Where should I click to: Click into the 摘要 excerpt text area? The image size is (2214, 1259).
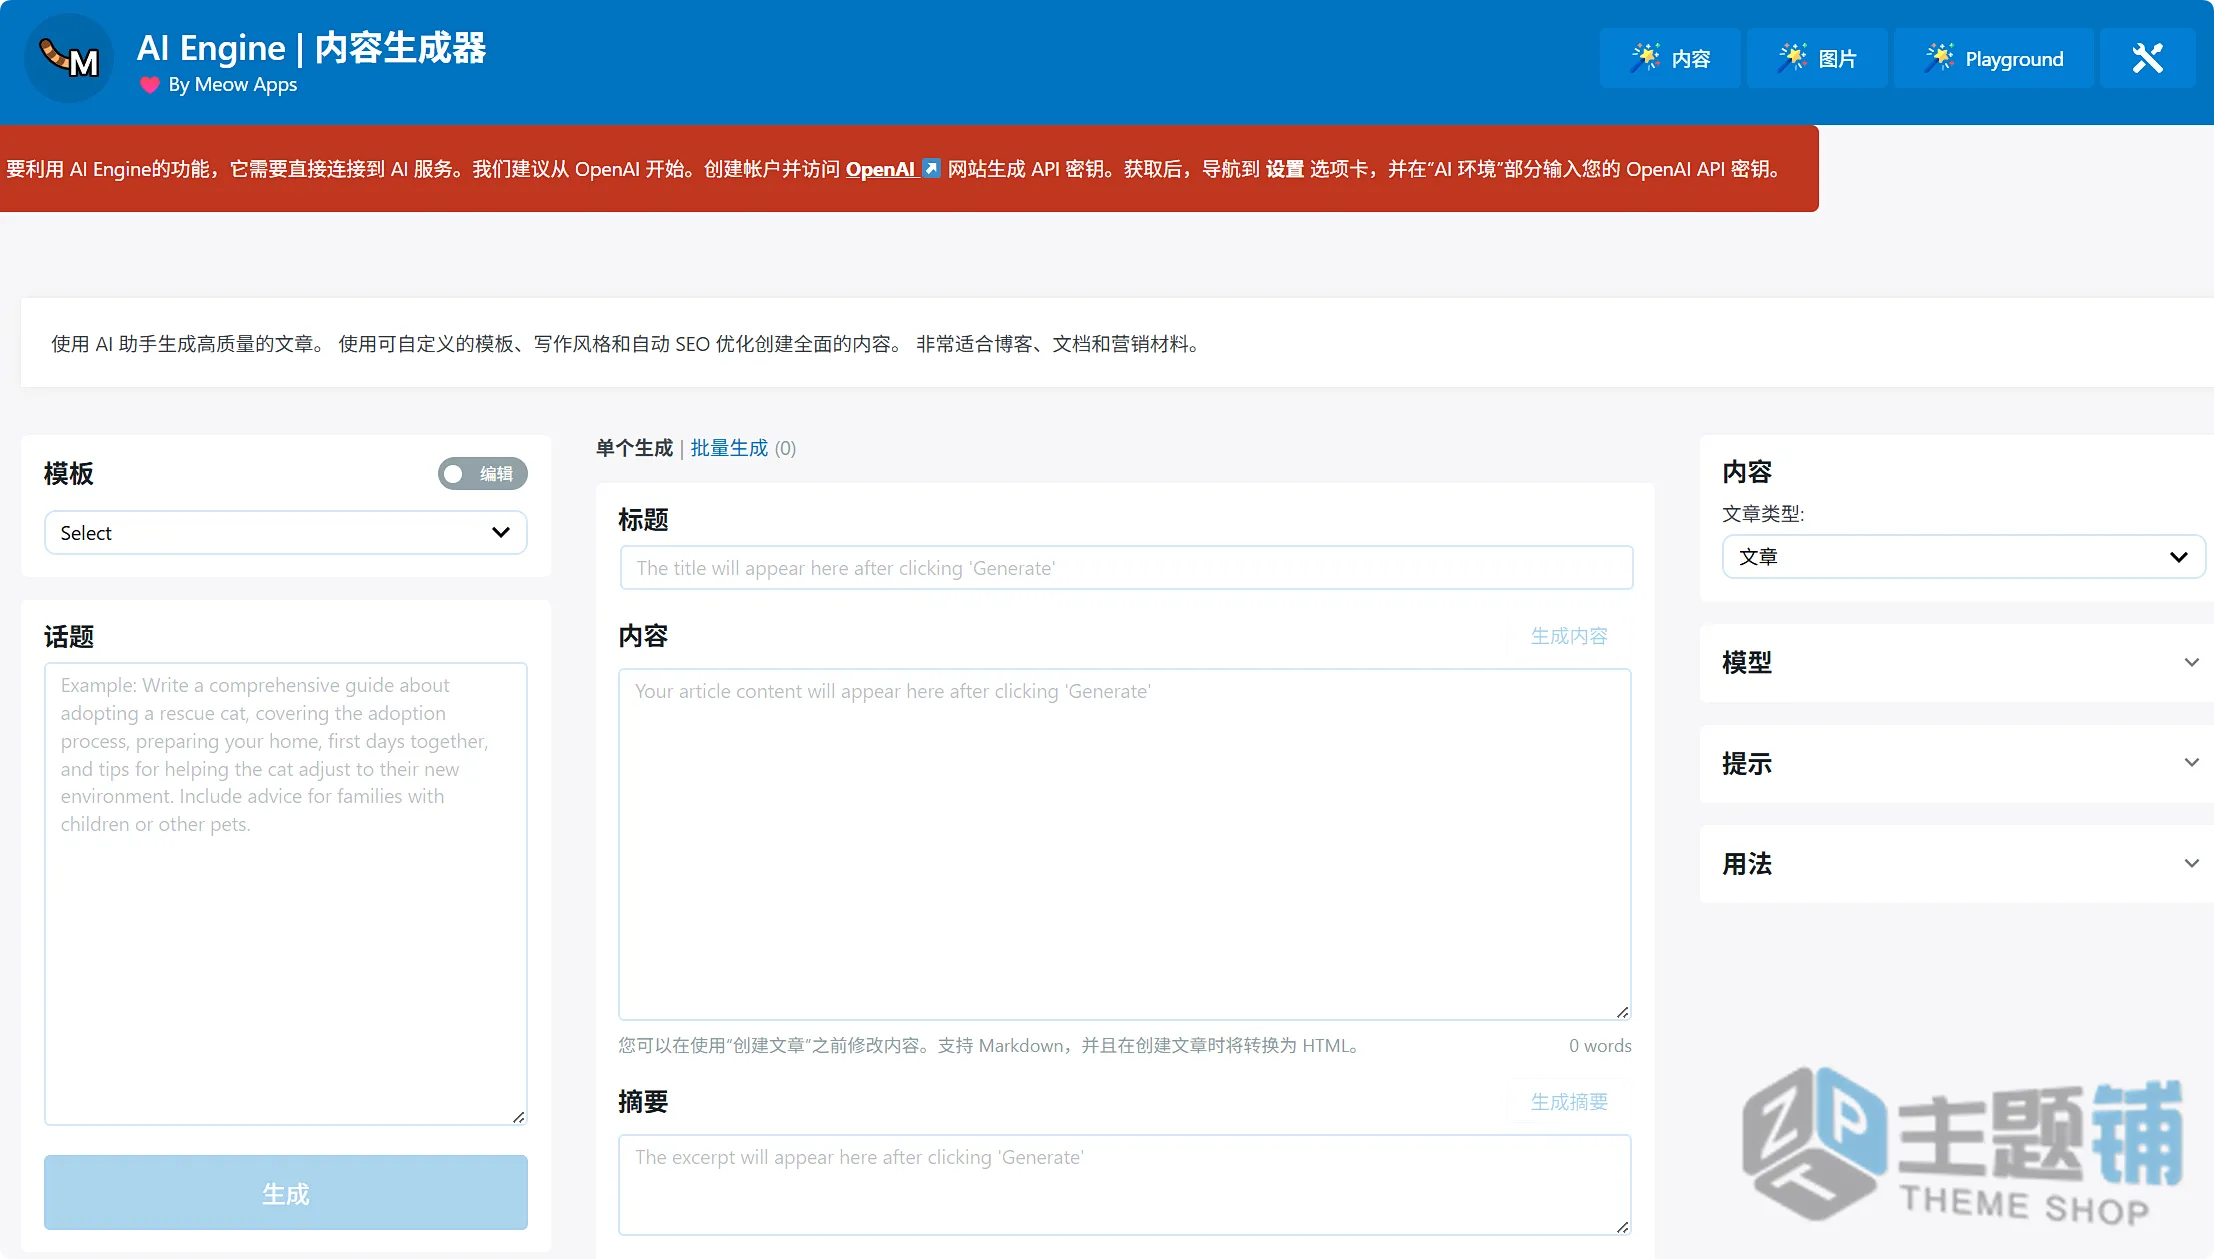[x=1125, y=1184]
